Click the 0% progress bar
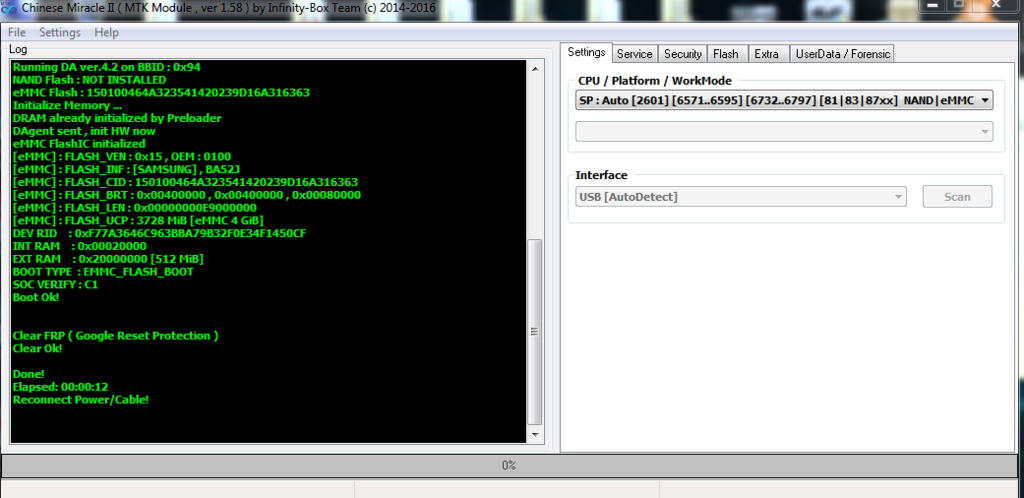Image resolution: width=1024 pixels, height=498 pixels. click(x=508, y=466)
